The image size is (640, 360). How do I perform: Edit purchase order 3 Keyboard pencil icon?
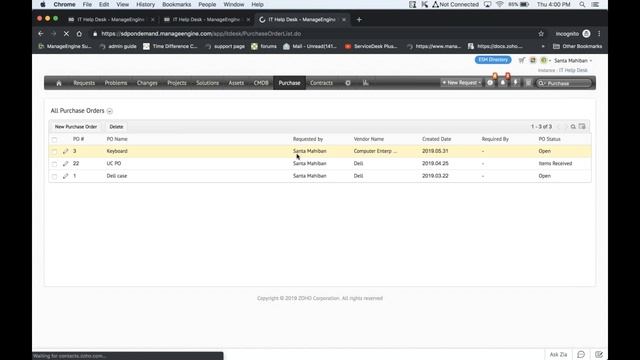tap(66, 151)
